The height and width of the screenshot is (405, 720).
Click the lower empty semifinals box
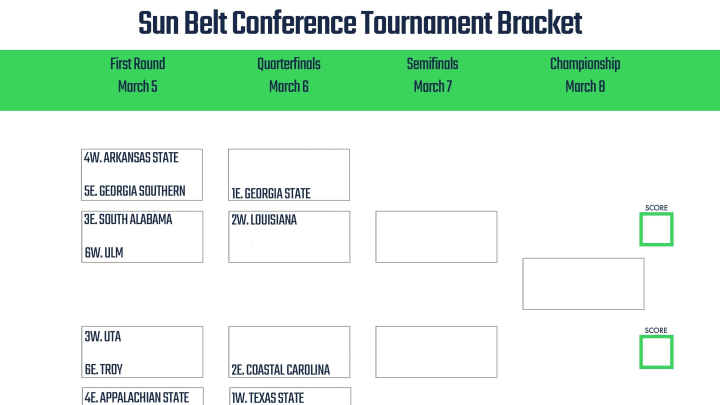(x=436, y=352)
